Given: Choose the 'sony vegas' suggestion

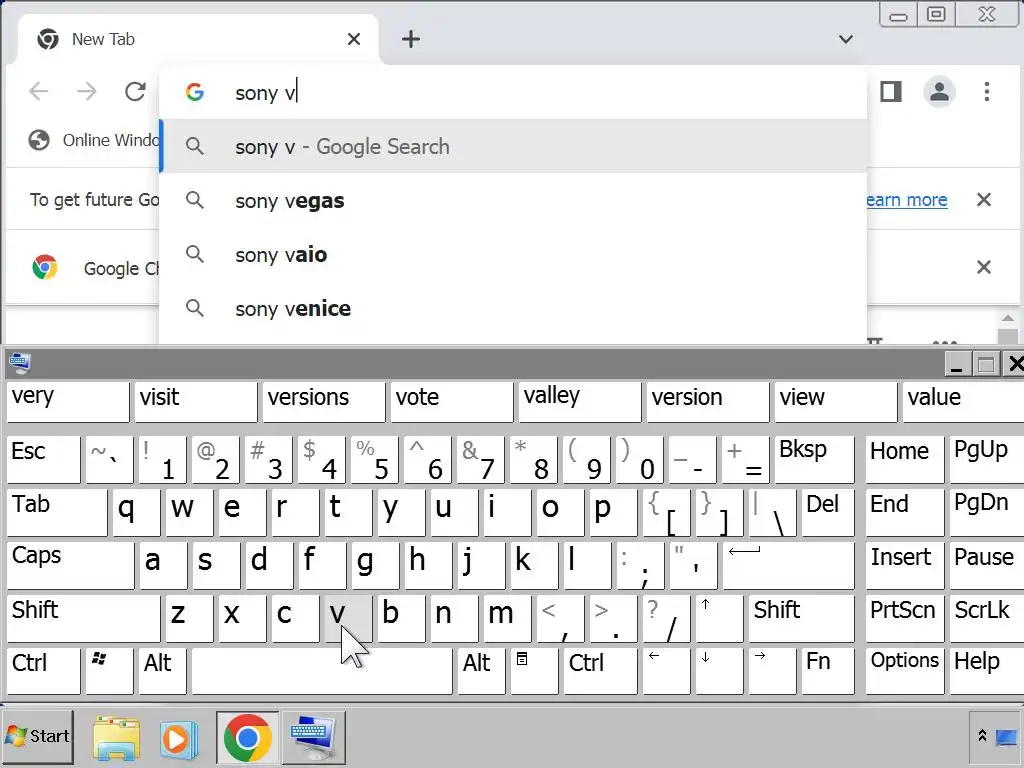Looking at the screenshot, I should tap(513, 200).
